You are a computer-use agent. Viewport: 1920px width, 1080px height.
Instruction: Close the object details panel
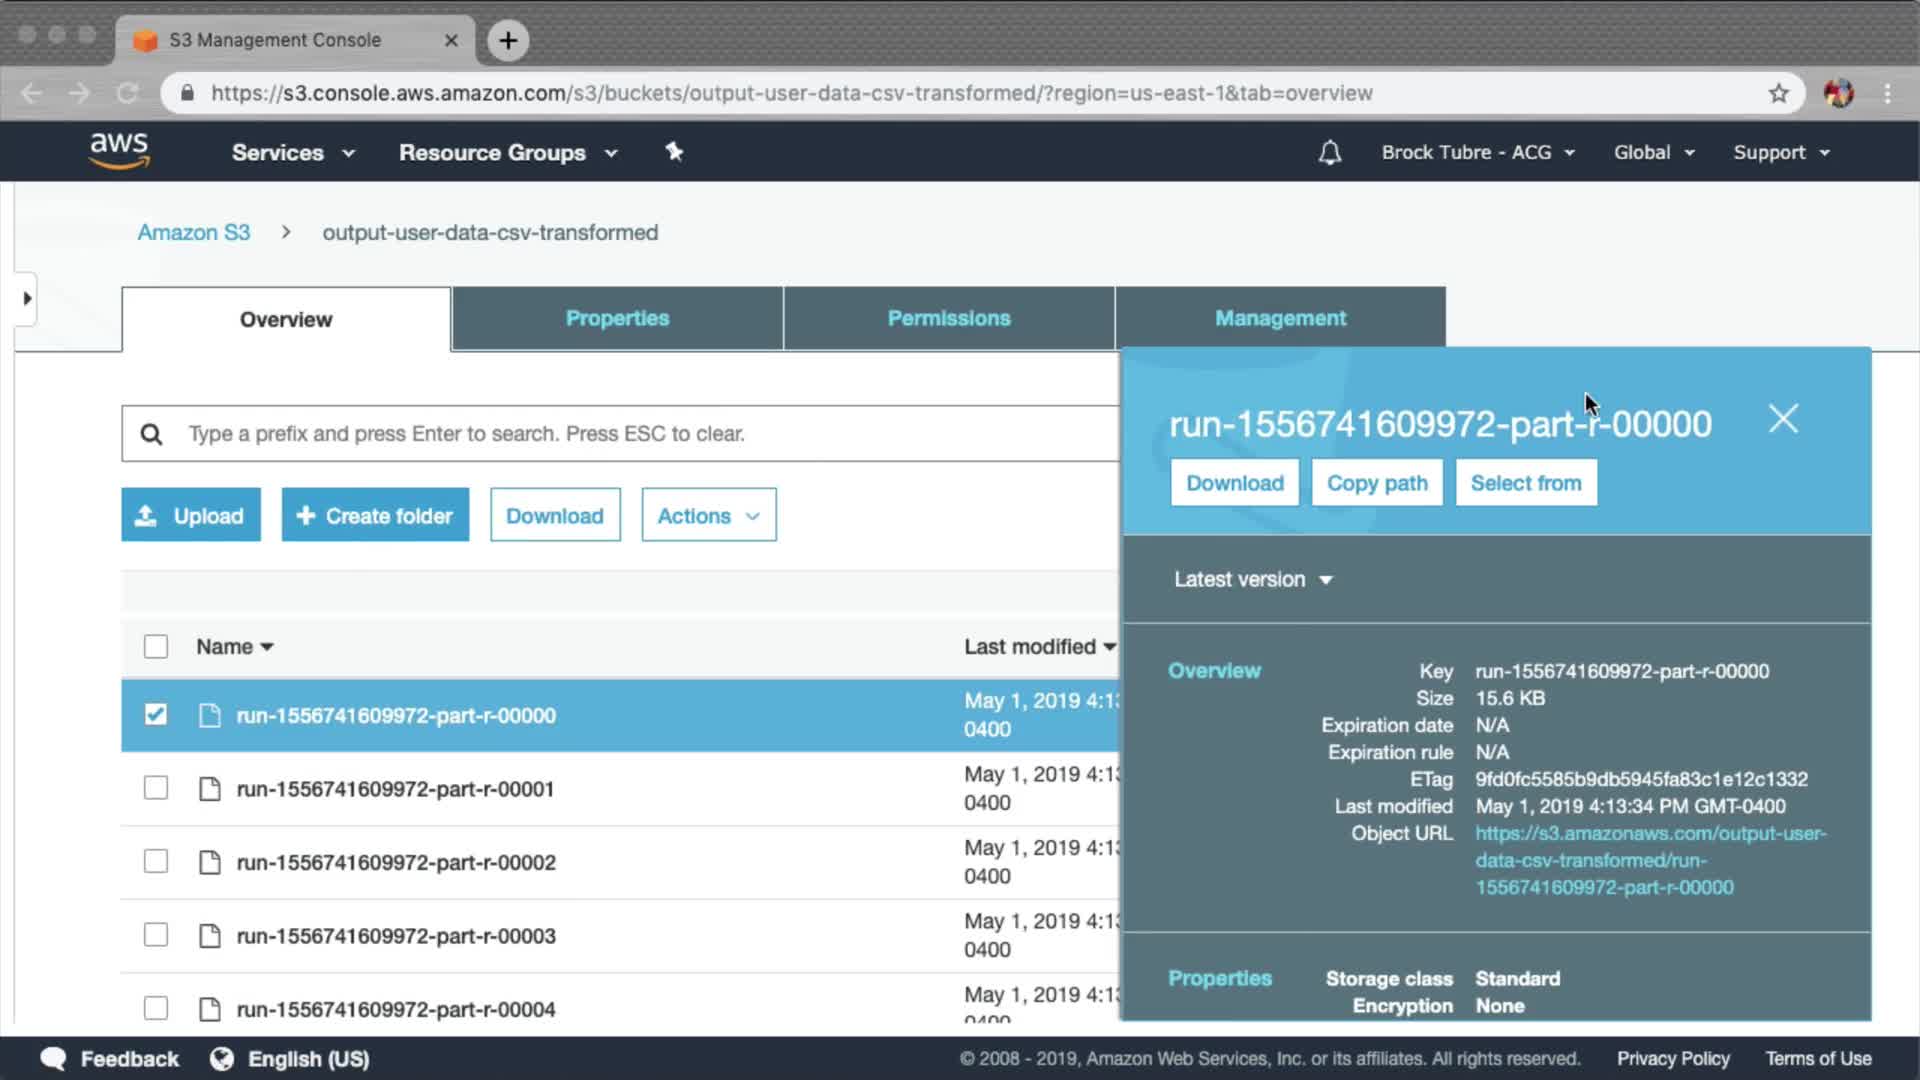coord(1782,419)
